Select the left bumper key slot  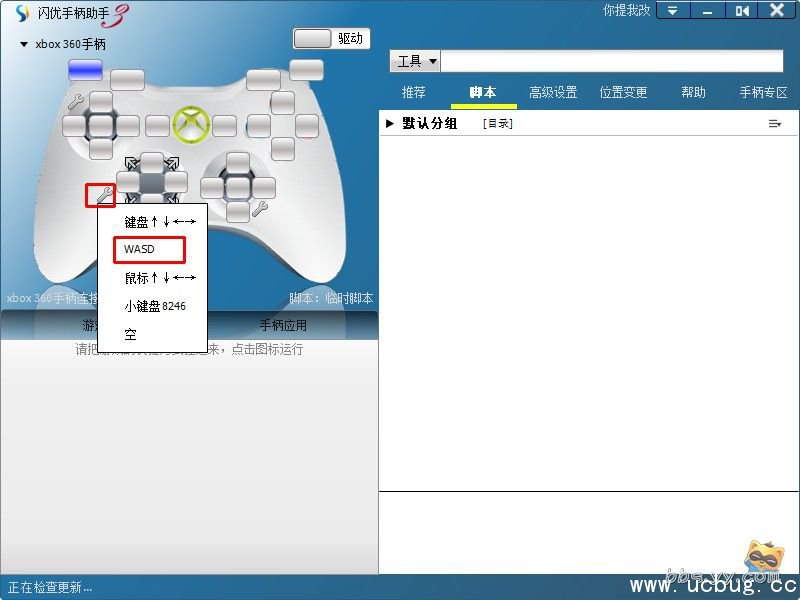point(127,80)
